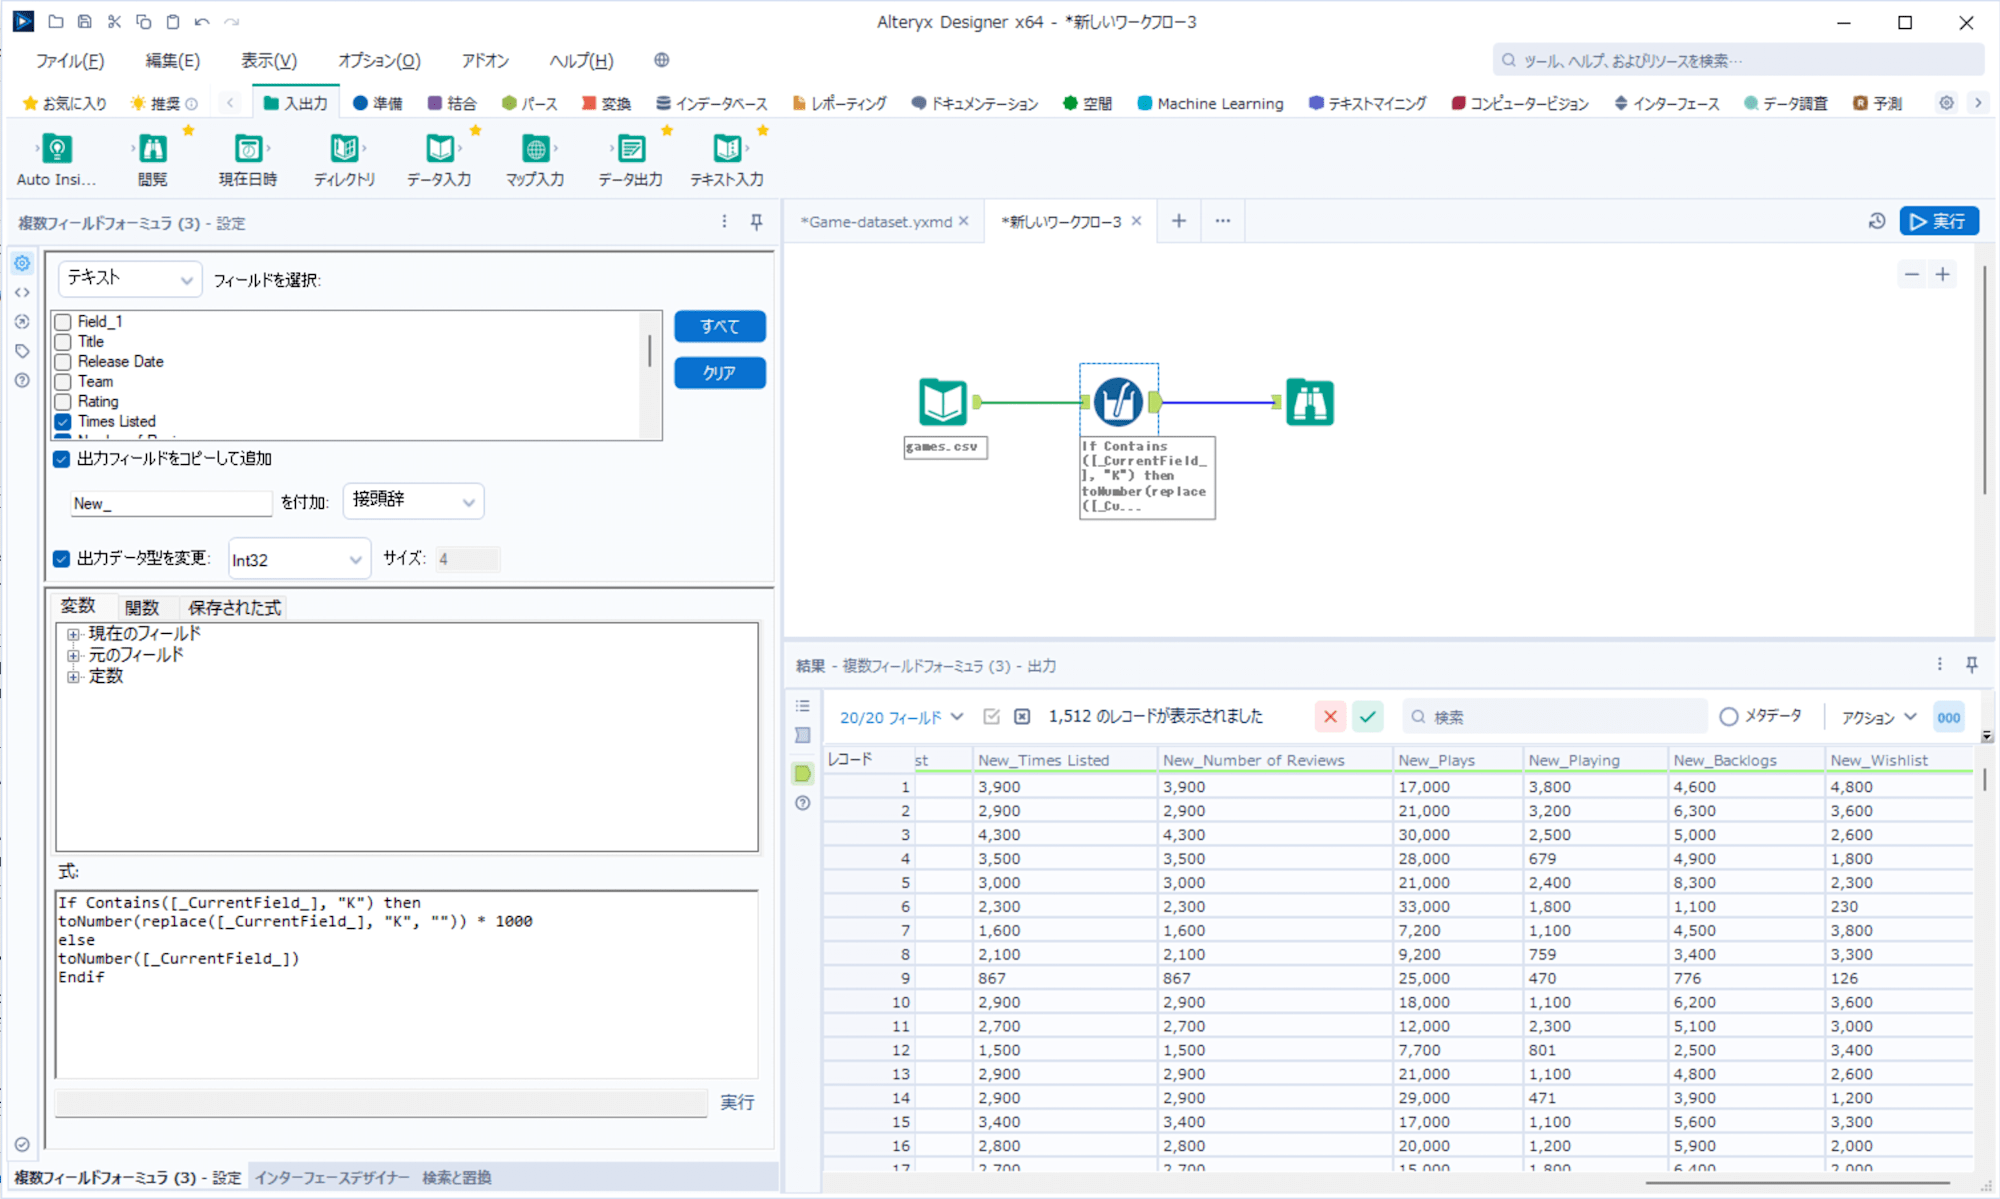Viewport: 2000px width, 1199px height.
Task: Run the workflow with 実行 button
Action: (x=1939, y=221)
